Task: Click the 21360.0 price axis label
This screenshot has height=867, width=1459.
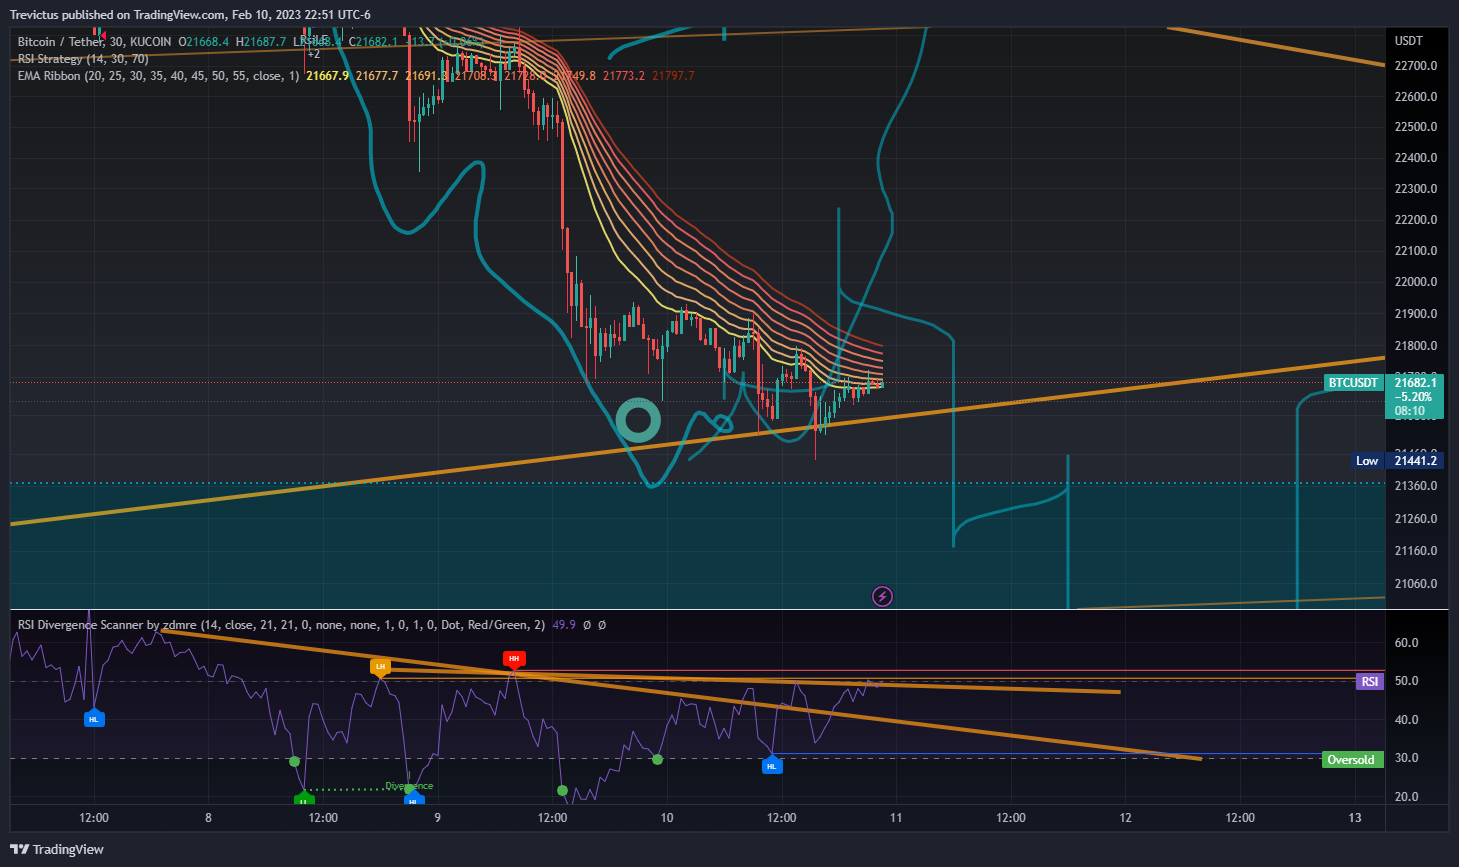Action: coord(1416,486)
